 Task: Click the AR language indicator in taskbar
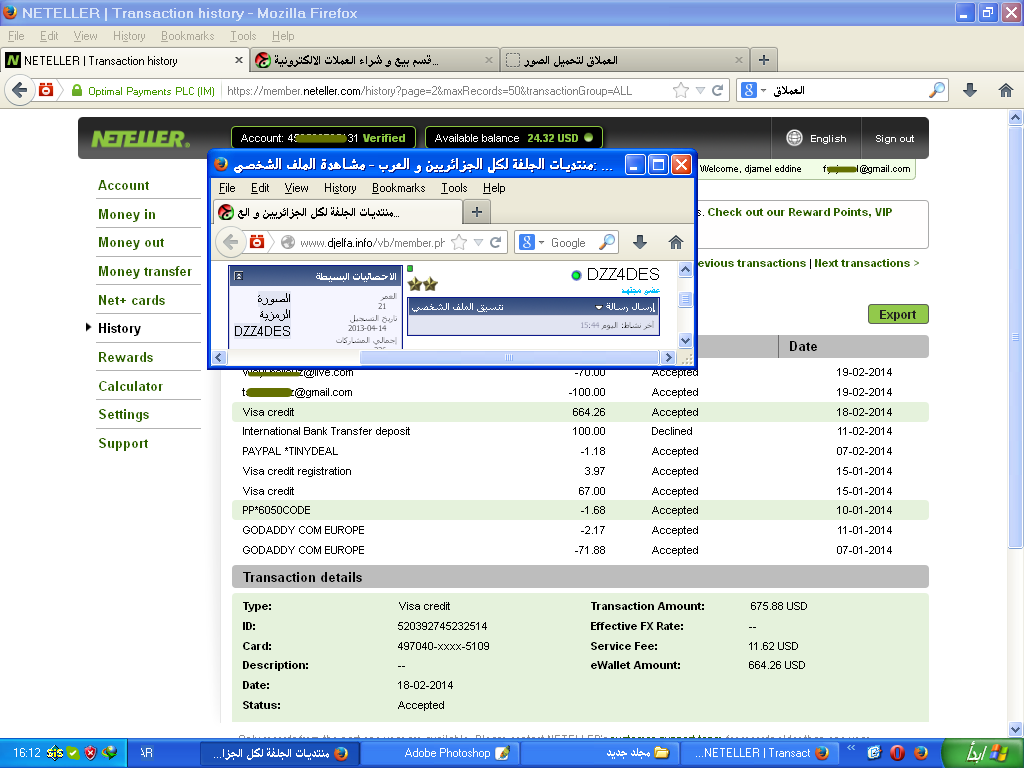point(147,753)
